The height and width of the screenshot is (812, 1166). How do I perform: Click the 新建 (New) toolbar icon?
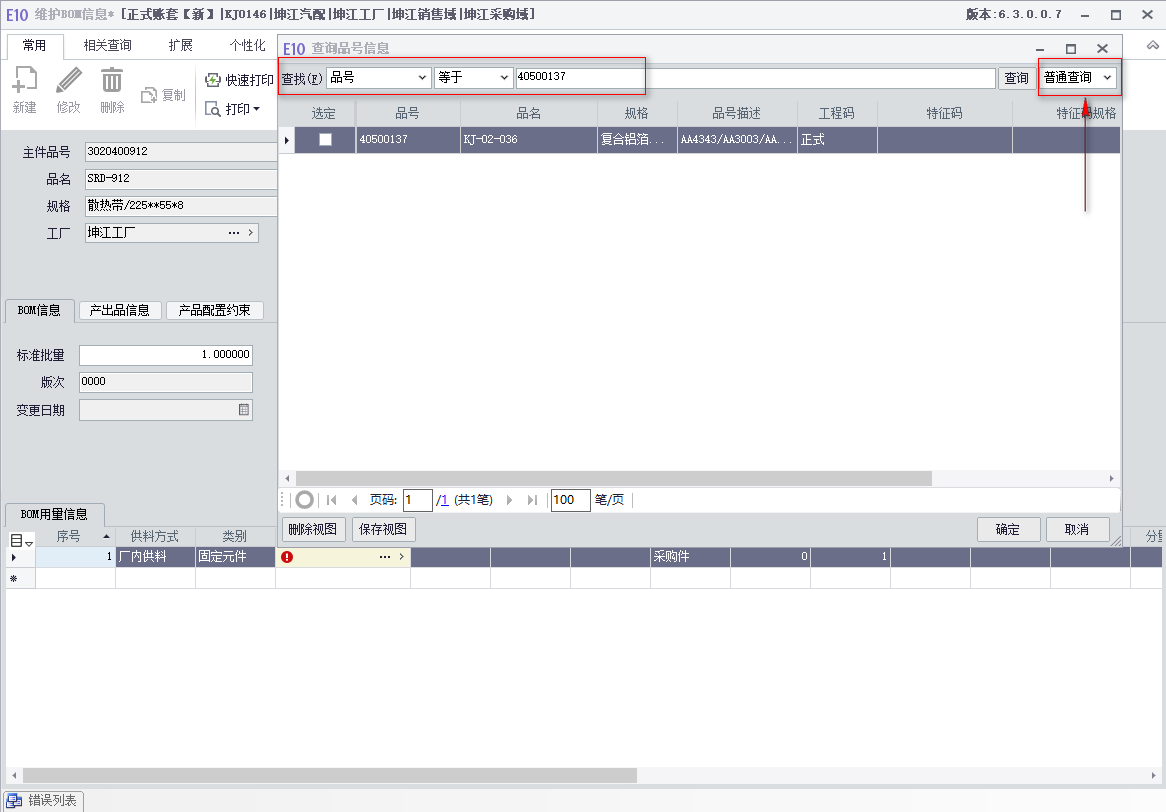(25, 80)
